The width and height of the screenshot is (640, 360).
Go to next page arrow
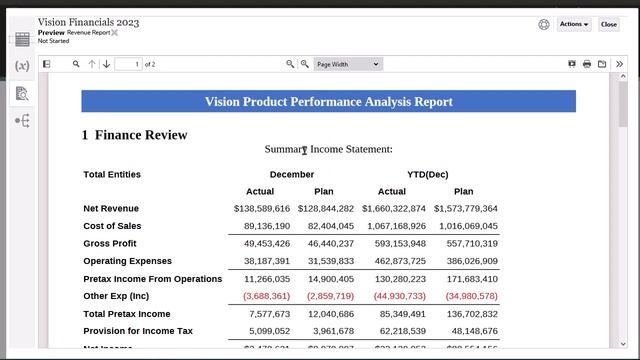(107, 64)
